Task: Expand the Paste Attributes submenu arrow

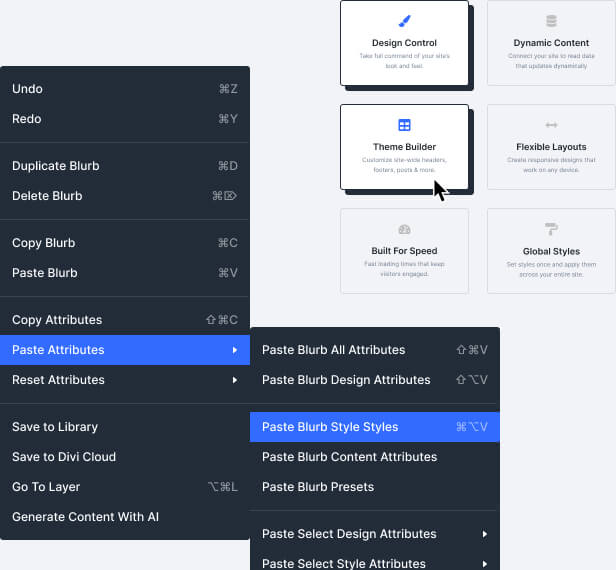Action: click(x=234, y=350)
